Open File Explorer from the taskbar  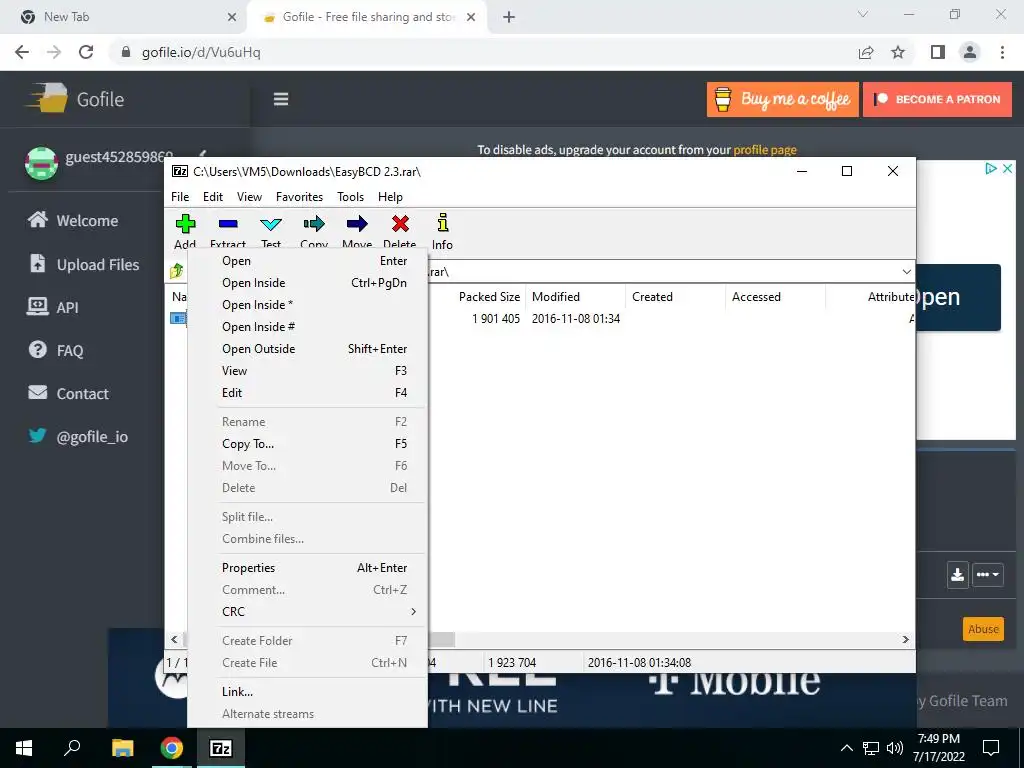[122, 748]
